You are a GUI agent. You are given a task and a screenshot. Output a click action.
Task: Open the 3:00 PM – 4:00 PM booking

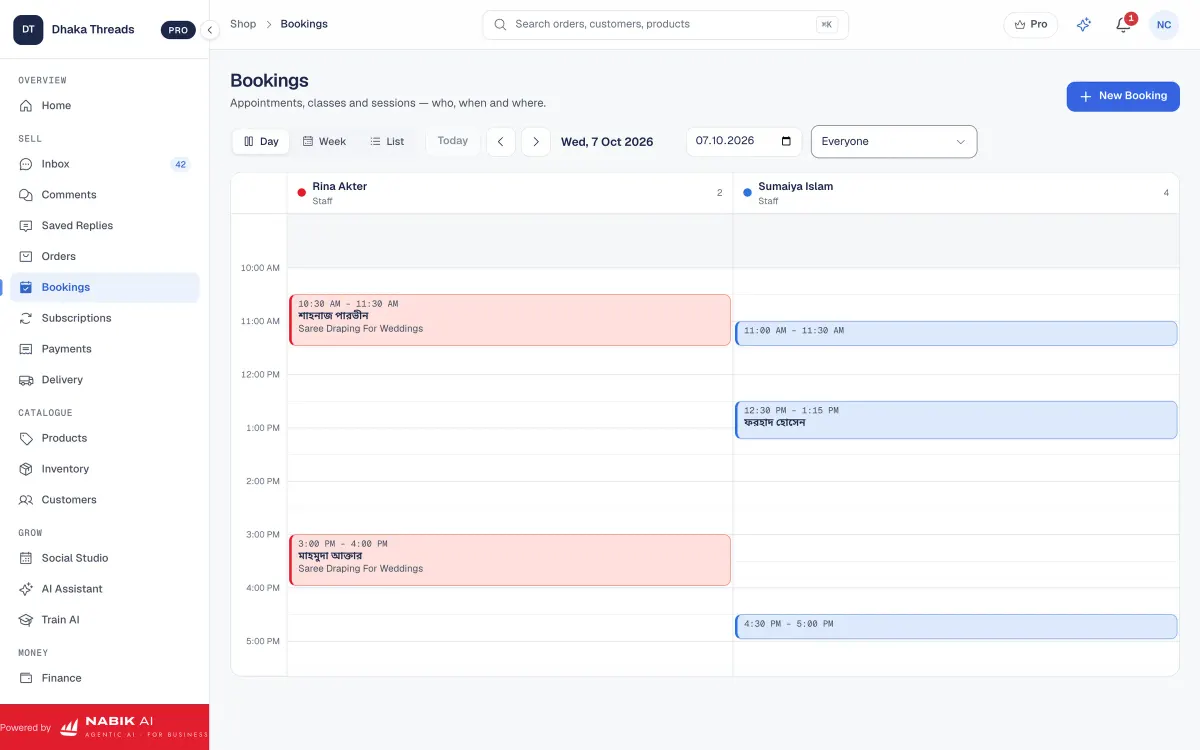click(510, 560)
